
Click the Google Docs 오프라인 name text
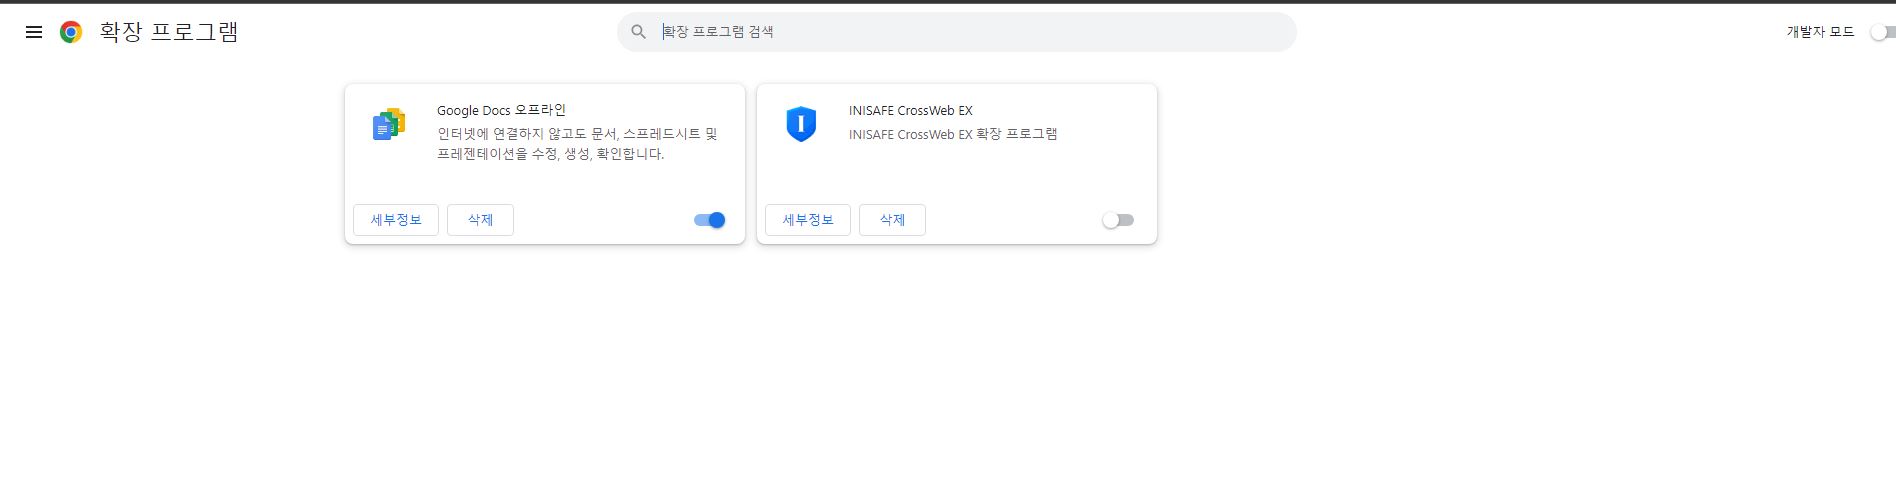point(501,110)
